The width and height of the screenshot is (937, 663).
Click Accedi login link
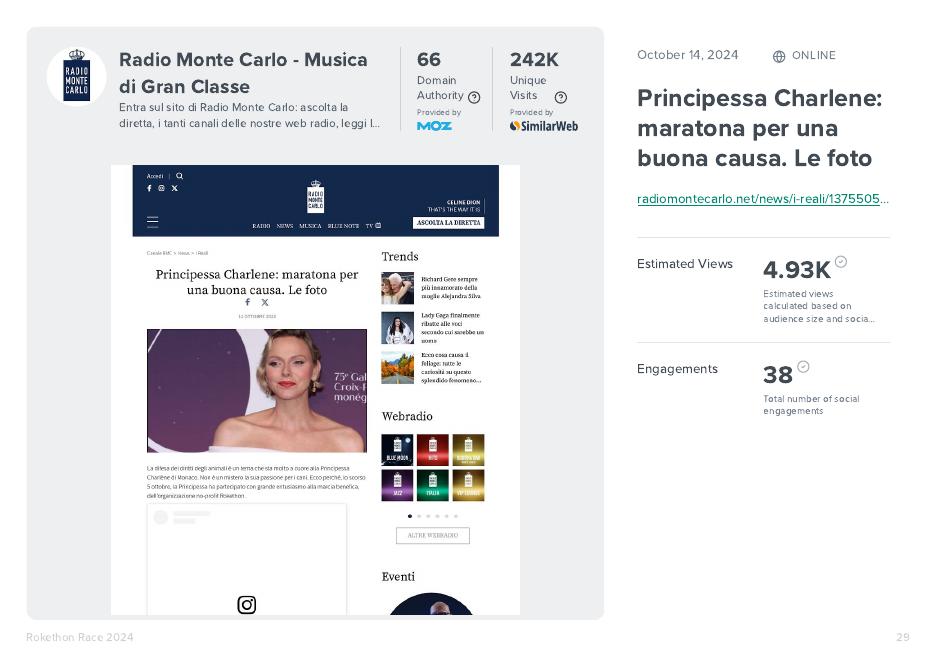155,176
